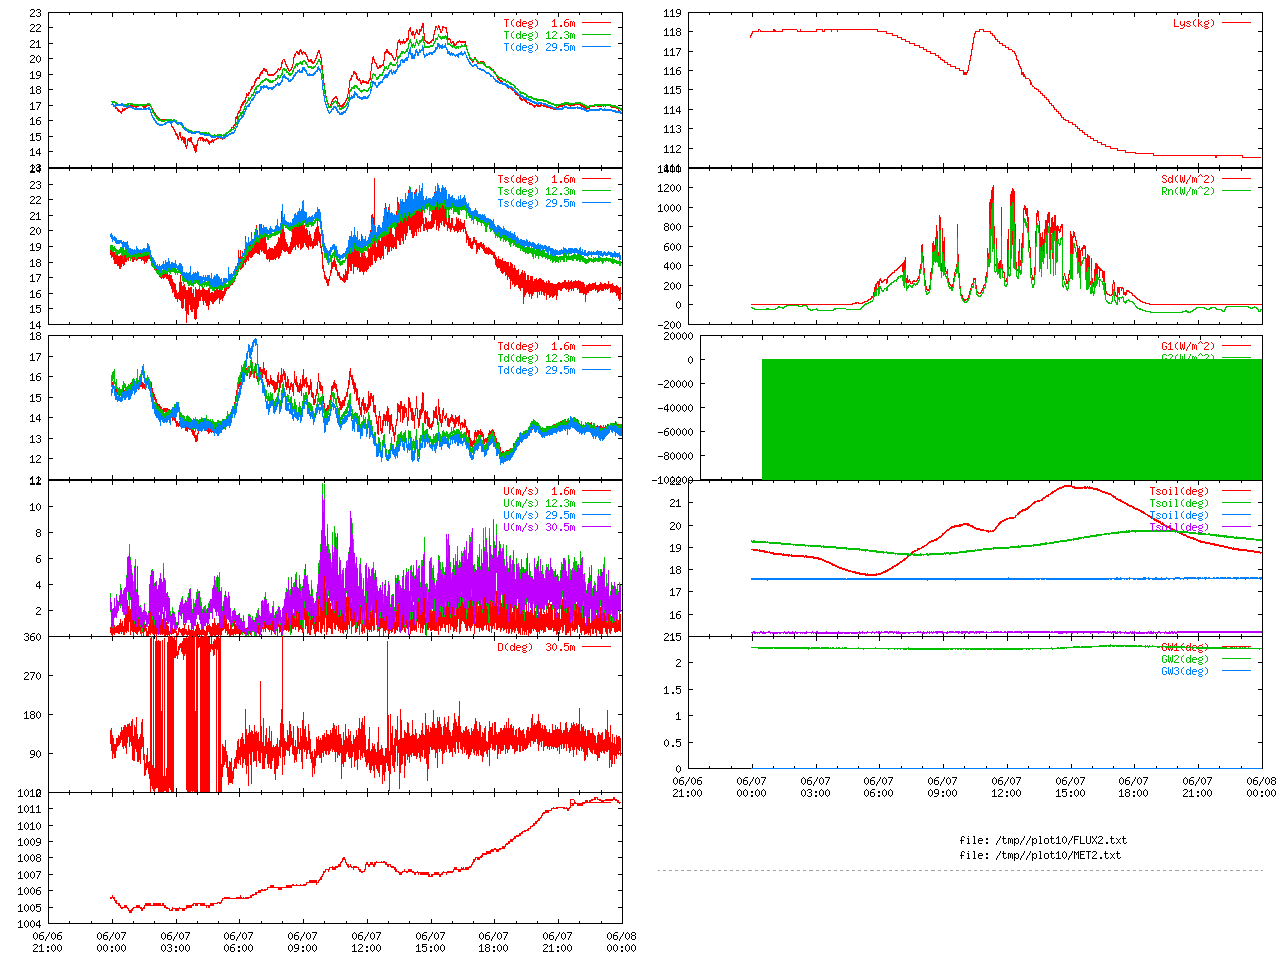Click the file path "/tmp//plot10/FLUX2.txt"

click(1059, 840)
